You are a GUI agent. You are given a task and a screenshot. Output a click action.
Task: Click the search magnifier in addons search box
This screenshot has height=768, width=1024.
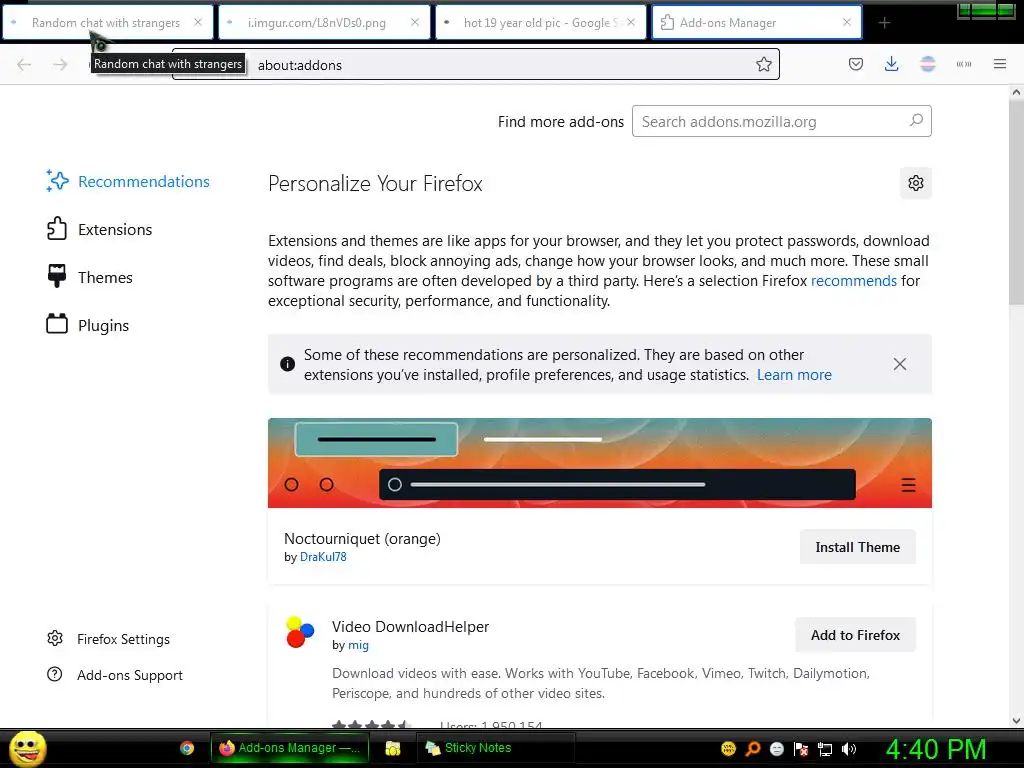916,121
